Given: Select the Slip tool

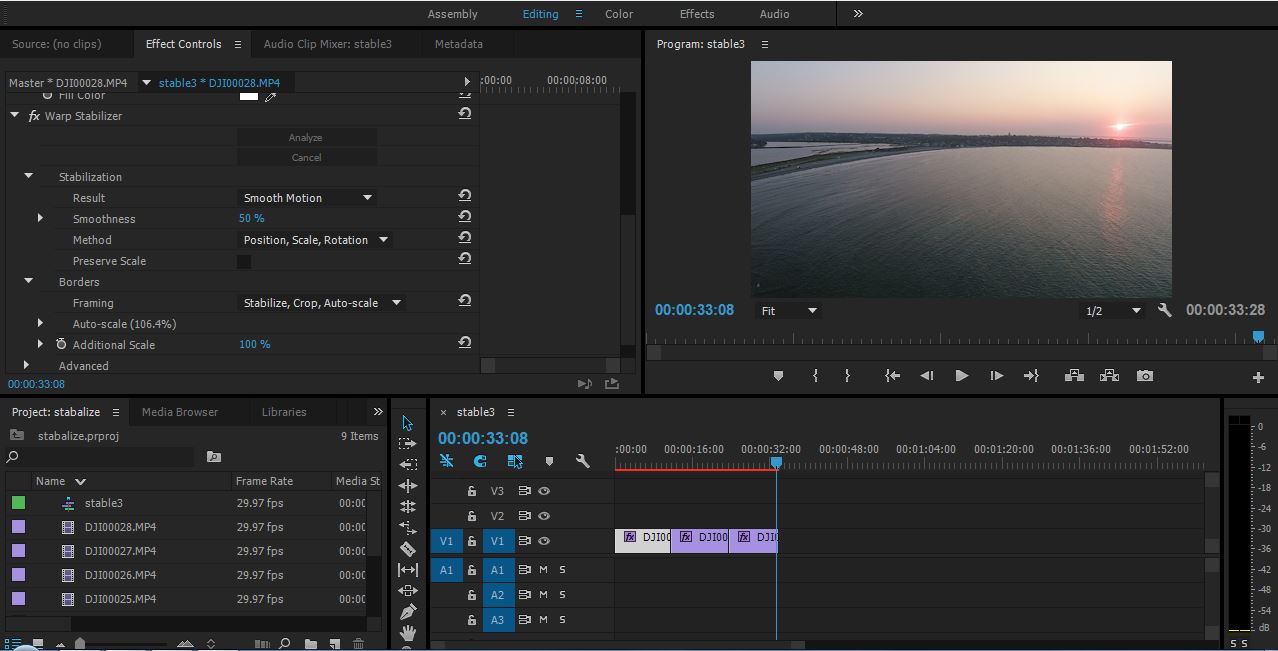Looking at the screenshot, I should click(407, 570).
